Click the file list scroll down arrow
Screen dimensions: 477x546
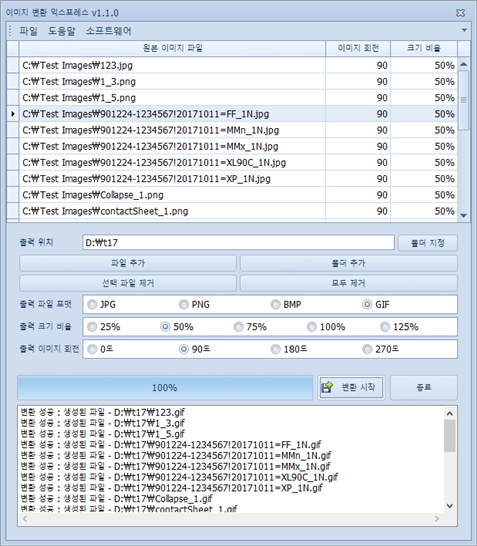[463, 216]
